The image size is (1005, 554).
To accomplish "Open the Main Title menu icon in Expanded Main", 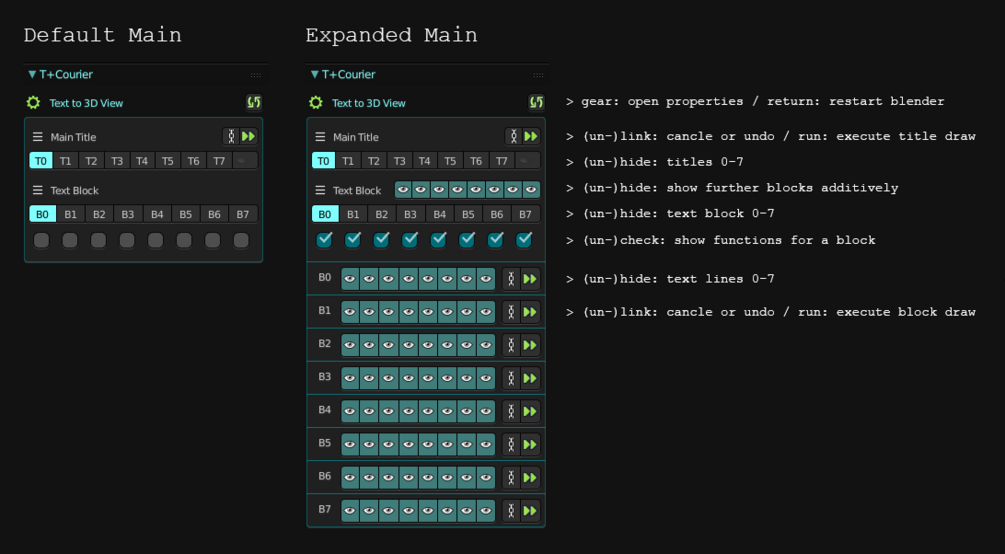I will click(320, 137).
